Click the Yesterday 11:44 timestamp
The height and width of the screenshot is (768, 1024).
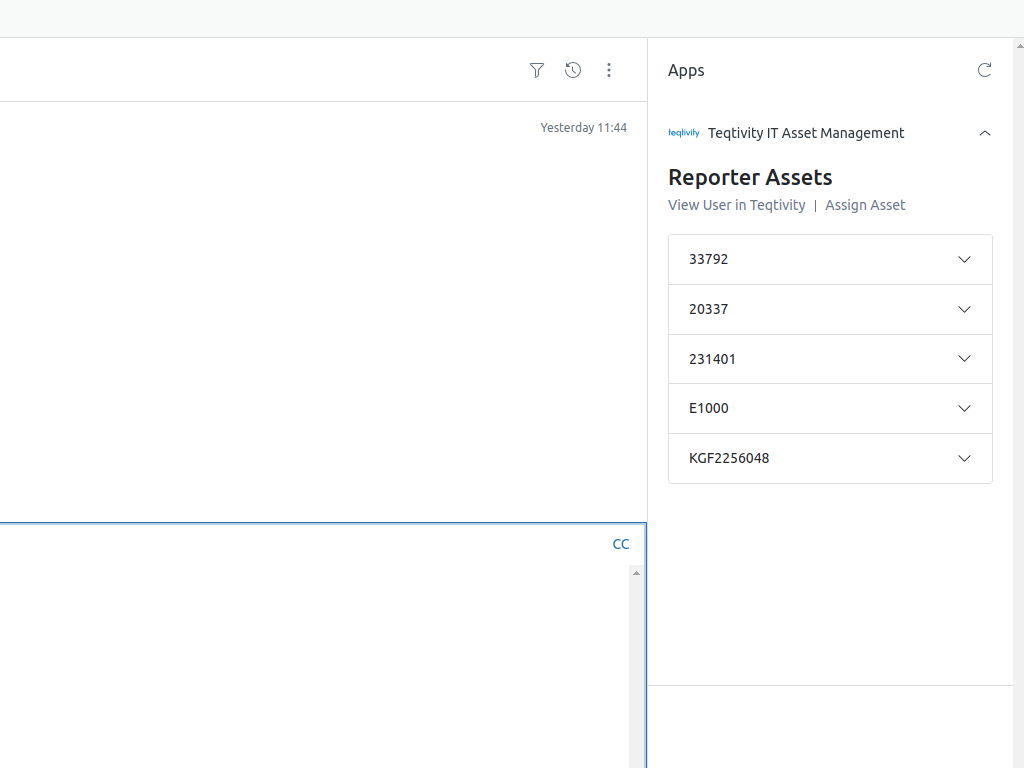(584, 127)
